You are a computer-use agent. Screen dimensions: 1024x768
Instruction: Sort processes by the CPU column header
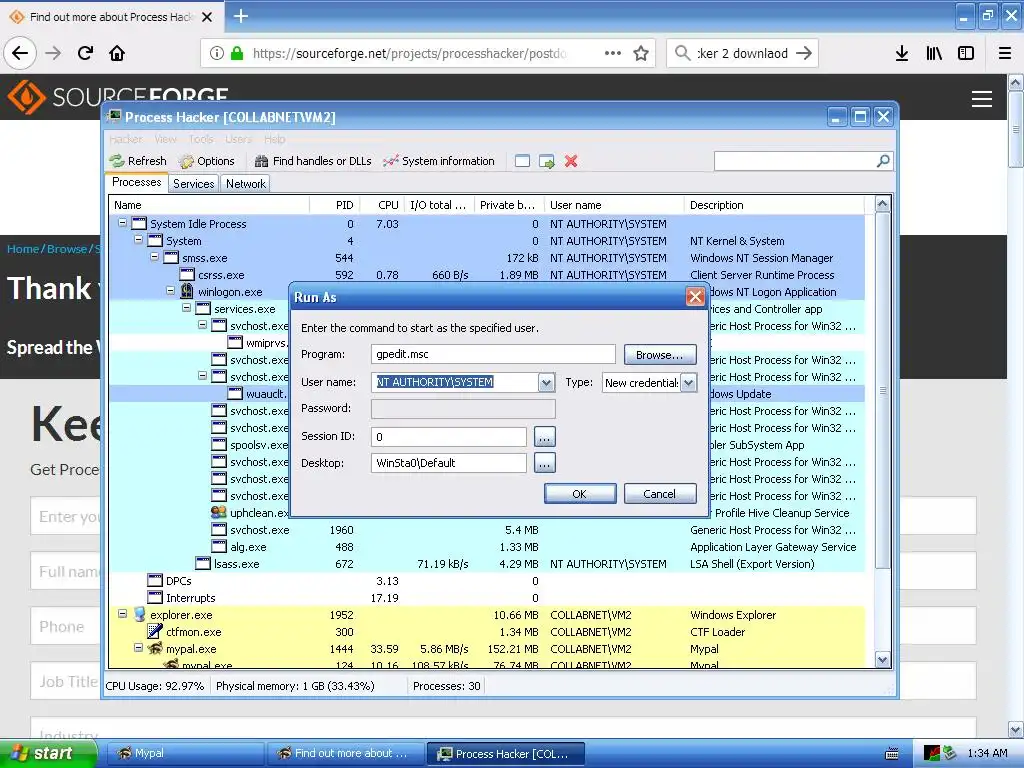pyautogui.click(x=382, y=205)
